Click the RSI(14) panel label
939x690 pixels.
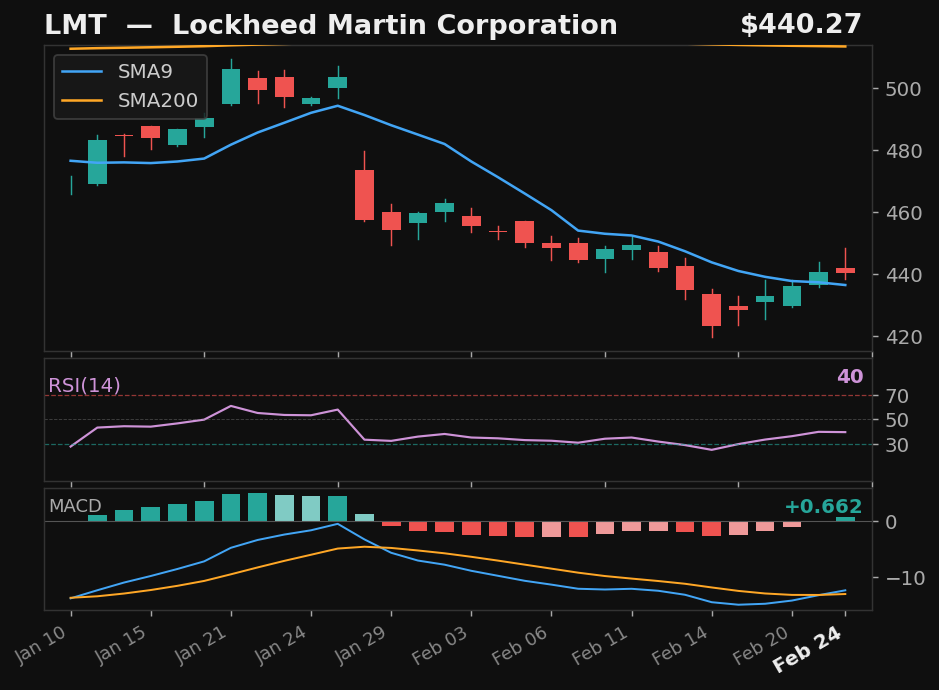[x=84, y=386]
